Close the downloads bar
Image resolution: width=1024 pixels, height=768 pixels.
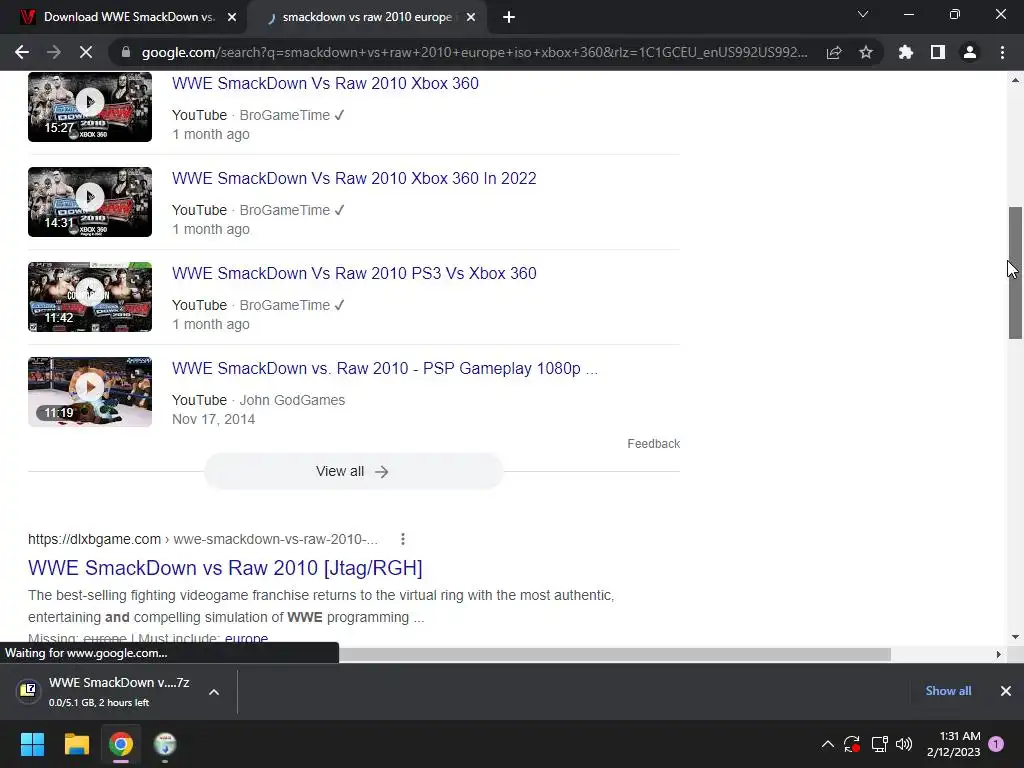coord(1006,691)
